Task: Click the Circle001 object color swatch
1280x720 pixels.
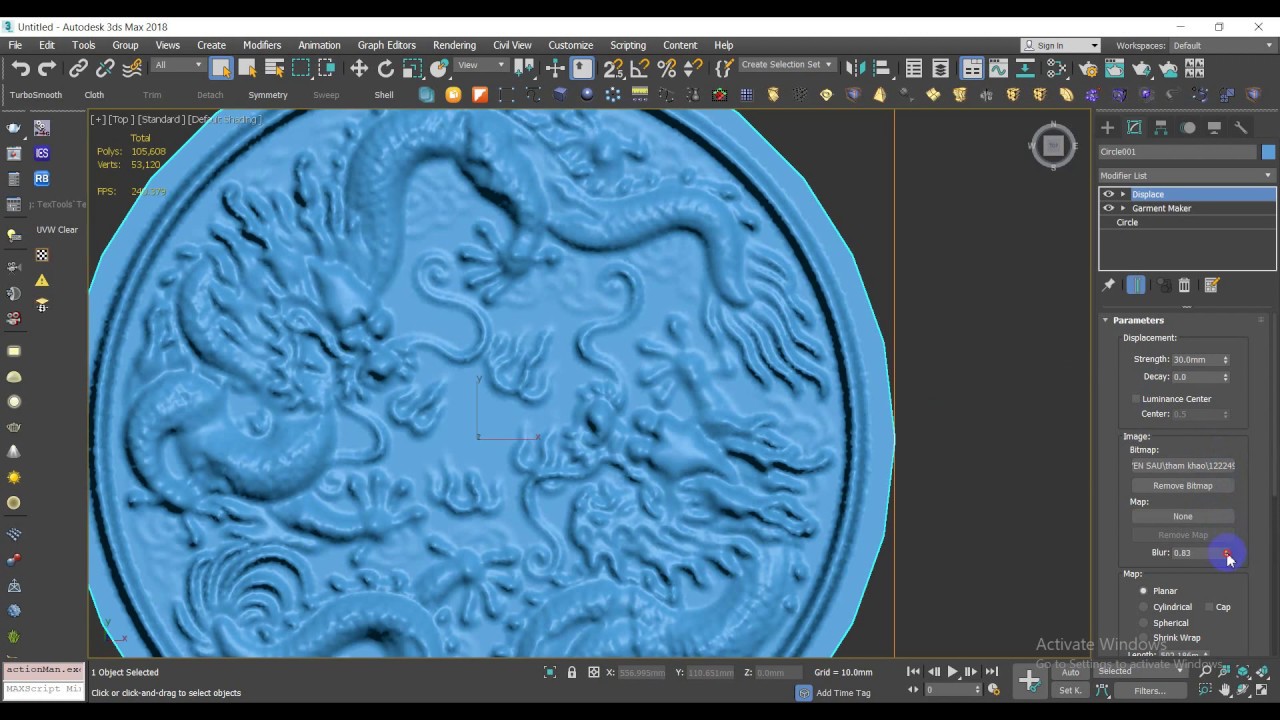Action: [1268, 152]
